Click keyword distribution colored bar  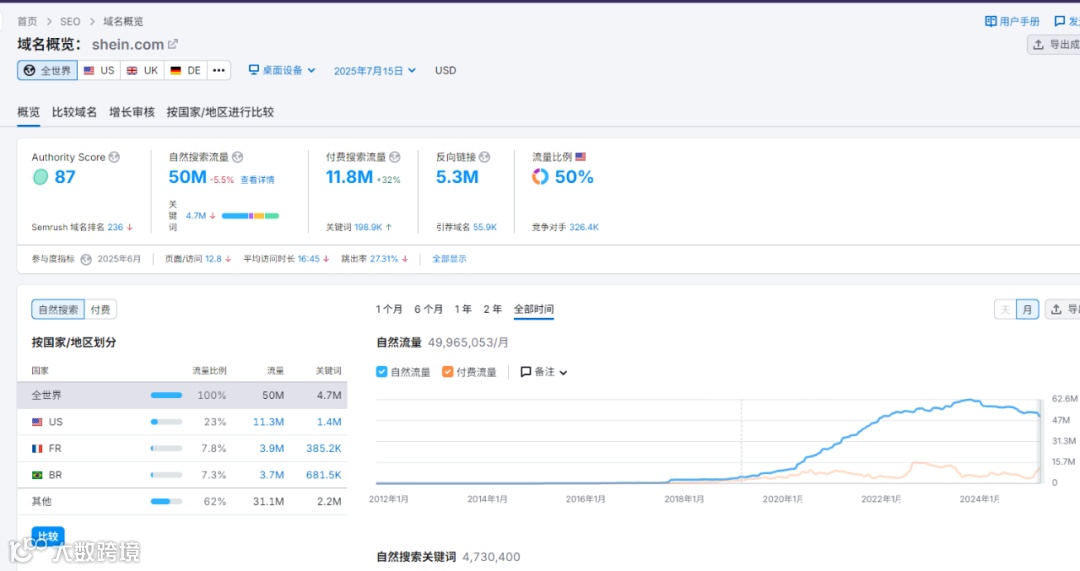point(250,216)
